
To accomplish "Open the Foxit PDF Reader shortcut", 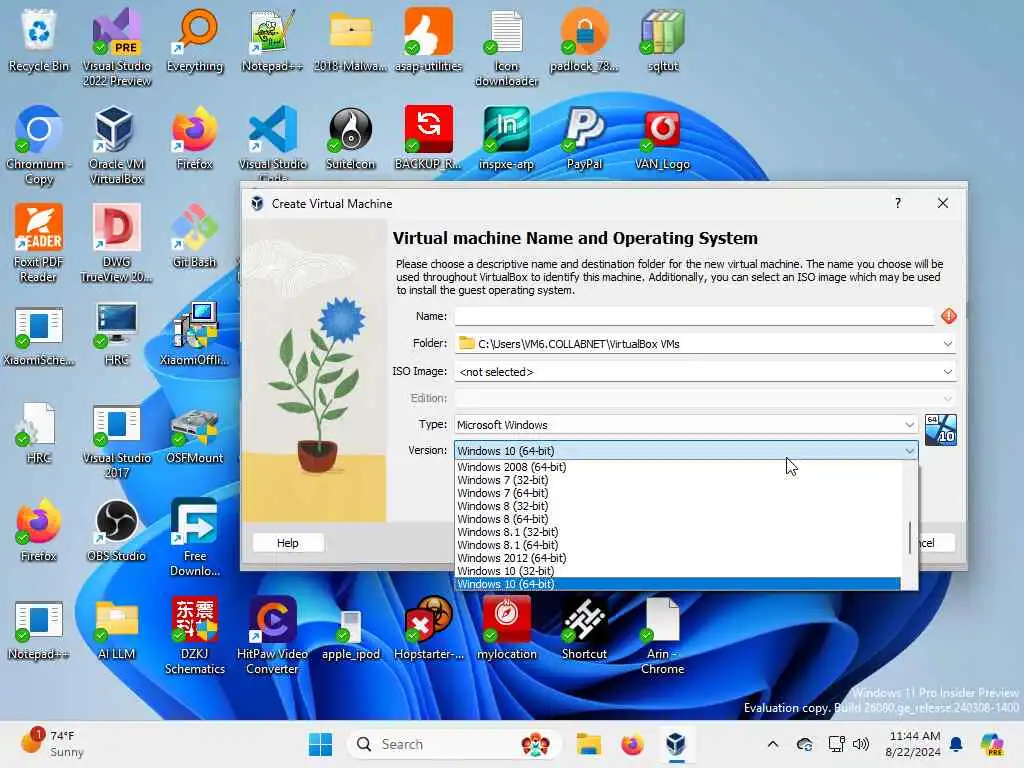I will (x=39, y=243).
